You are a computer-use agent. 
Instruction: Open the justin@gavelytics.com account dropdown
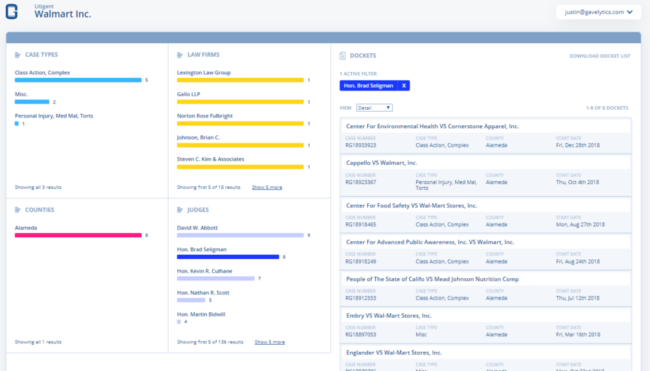click(x=598, y=12)
